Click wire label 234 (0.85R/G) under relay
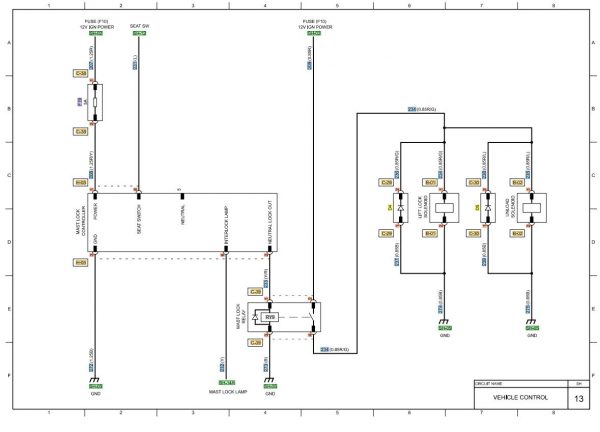This screenshot has height=432, width=600. pos(334,350)
